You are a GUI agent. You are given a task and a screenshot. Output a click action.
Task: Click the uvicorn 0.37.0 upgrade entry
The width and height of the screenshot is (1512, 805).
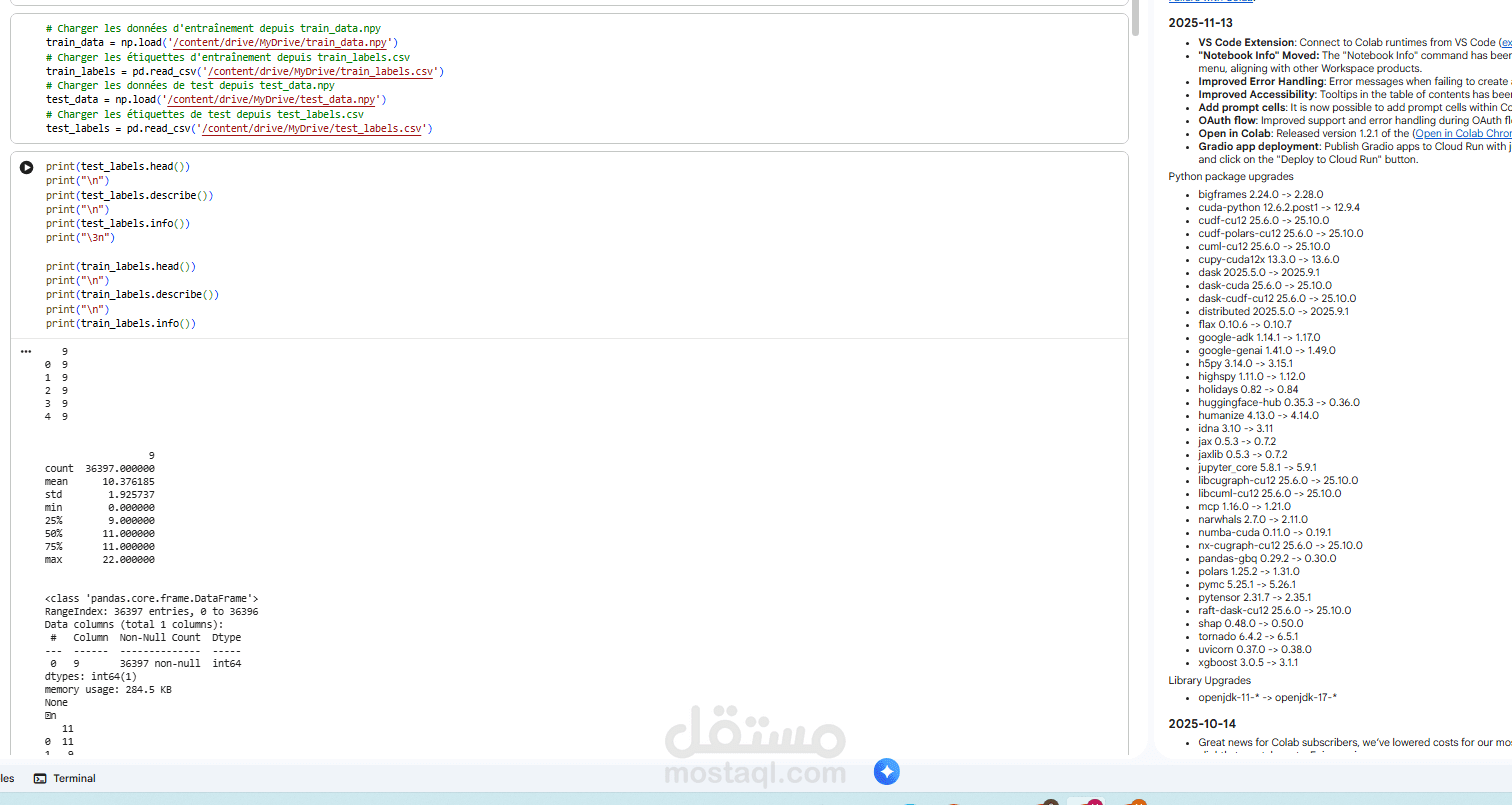click(1254, 649)
